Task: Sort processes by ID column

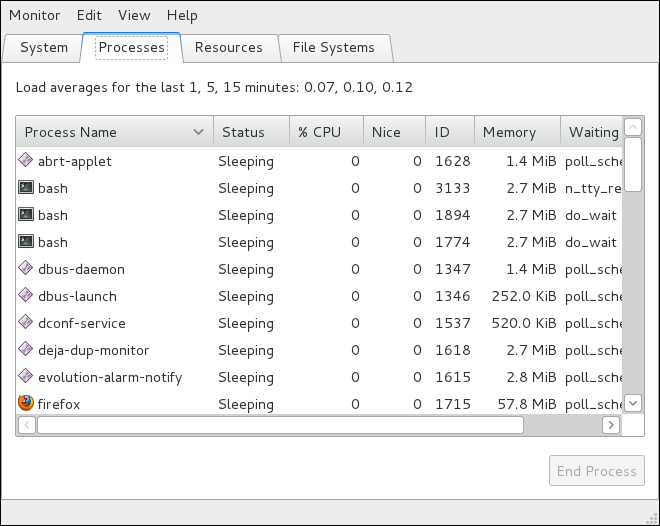Action: pos(450,132)
